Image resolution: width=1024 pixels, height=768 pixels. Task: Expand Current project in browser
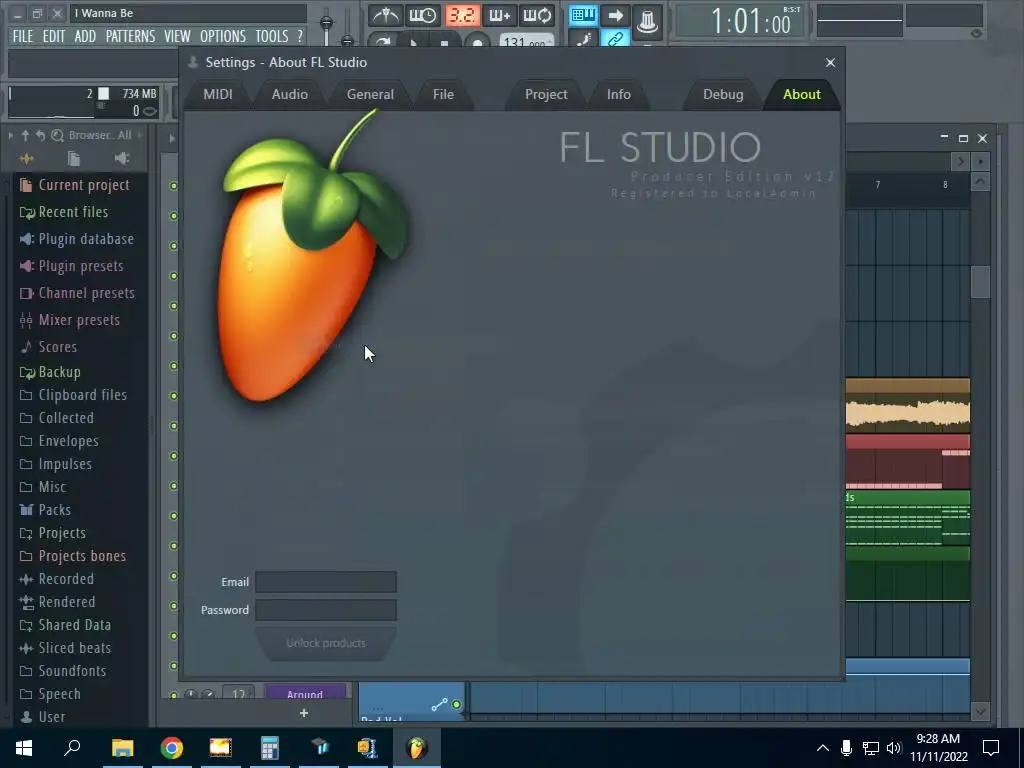(74, 185)
